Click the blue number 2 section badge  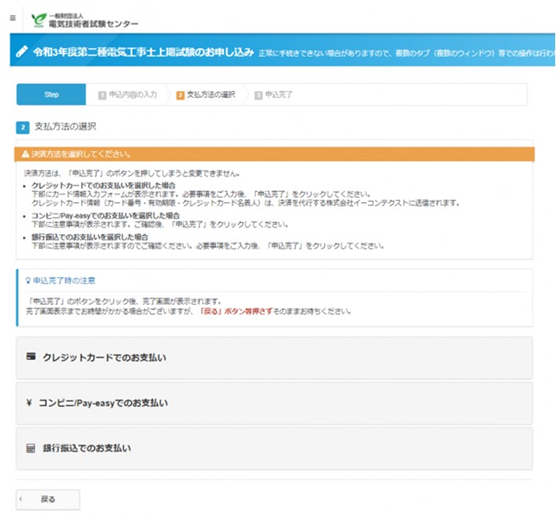coord(23,127)
